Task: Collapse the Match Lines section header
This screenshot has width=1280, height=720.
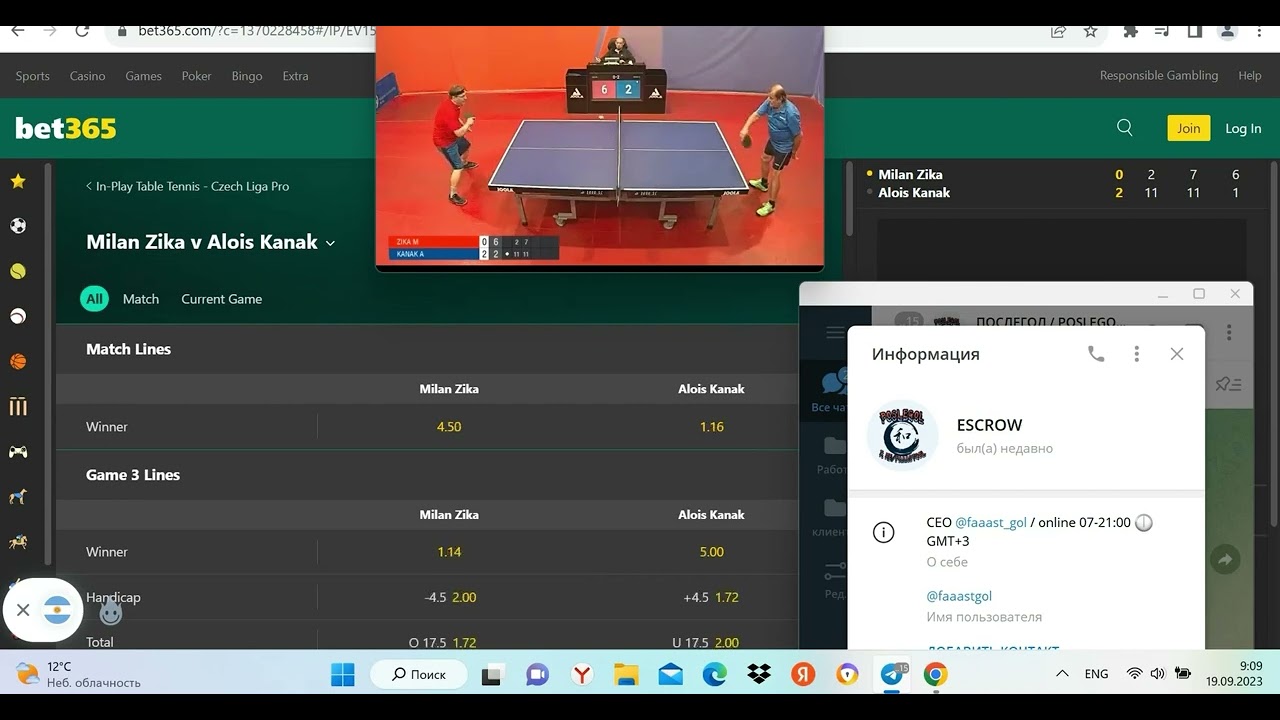Action: pyautogui.click(x=427, y=349)
